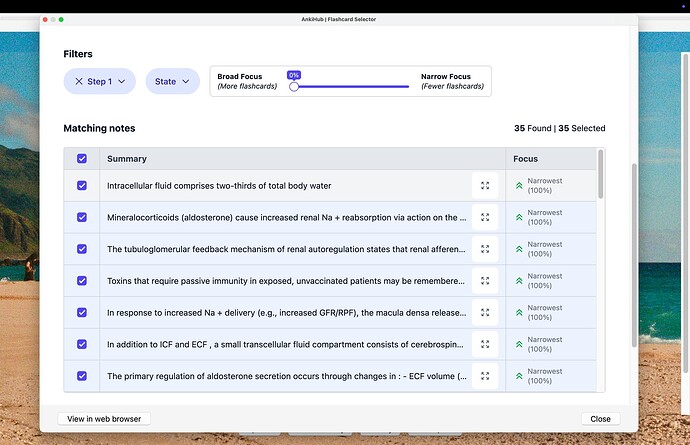690x445 pixels.
Task: Expand the Mineralocorticoids aldosterone note
Action: (x=485, y=217)
